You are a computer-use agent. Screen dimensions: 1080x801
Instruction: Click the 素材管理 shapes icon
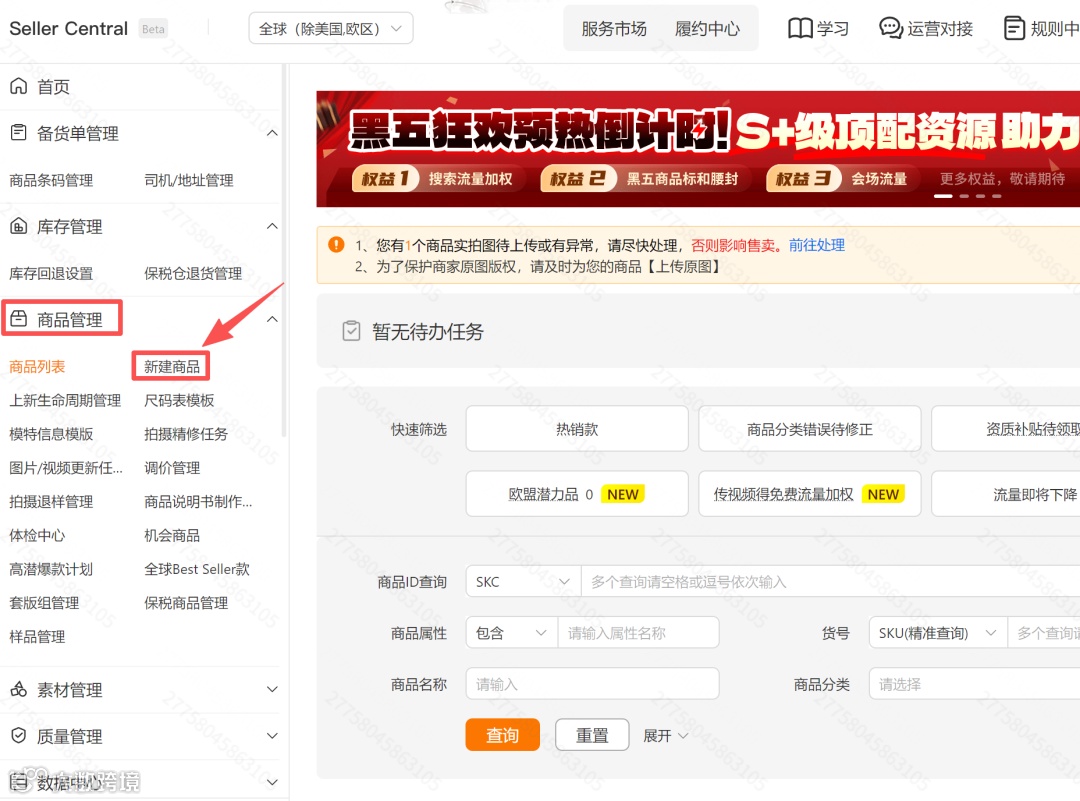pos(19,689)
